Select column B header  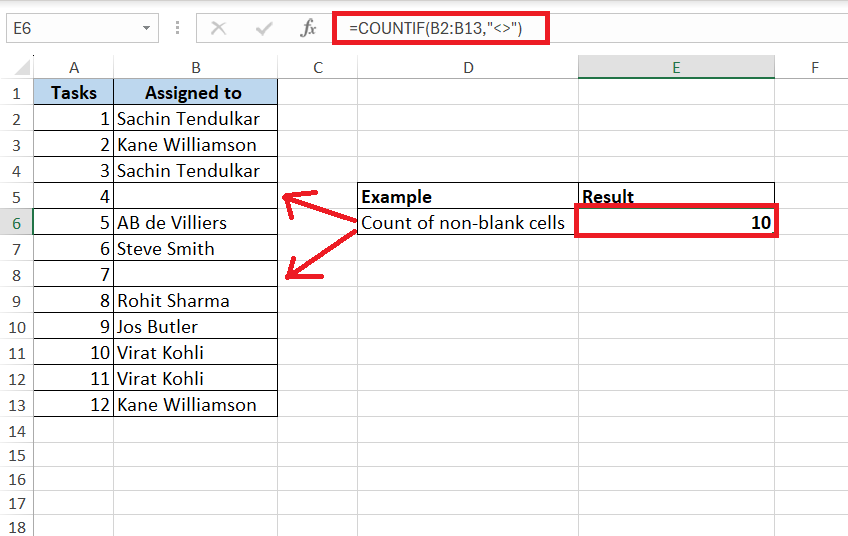pos(196,68)
